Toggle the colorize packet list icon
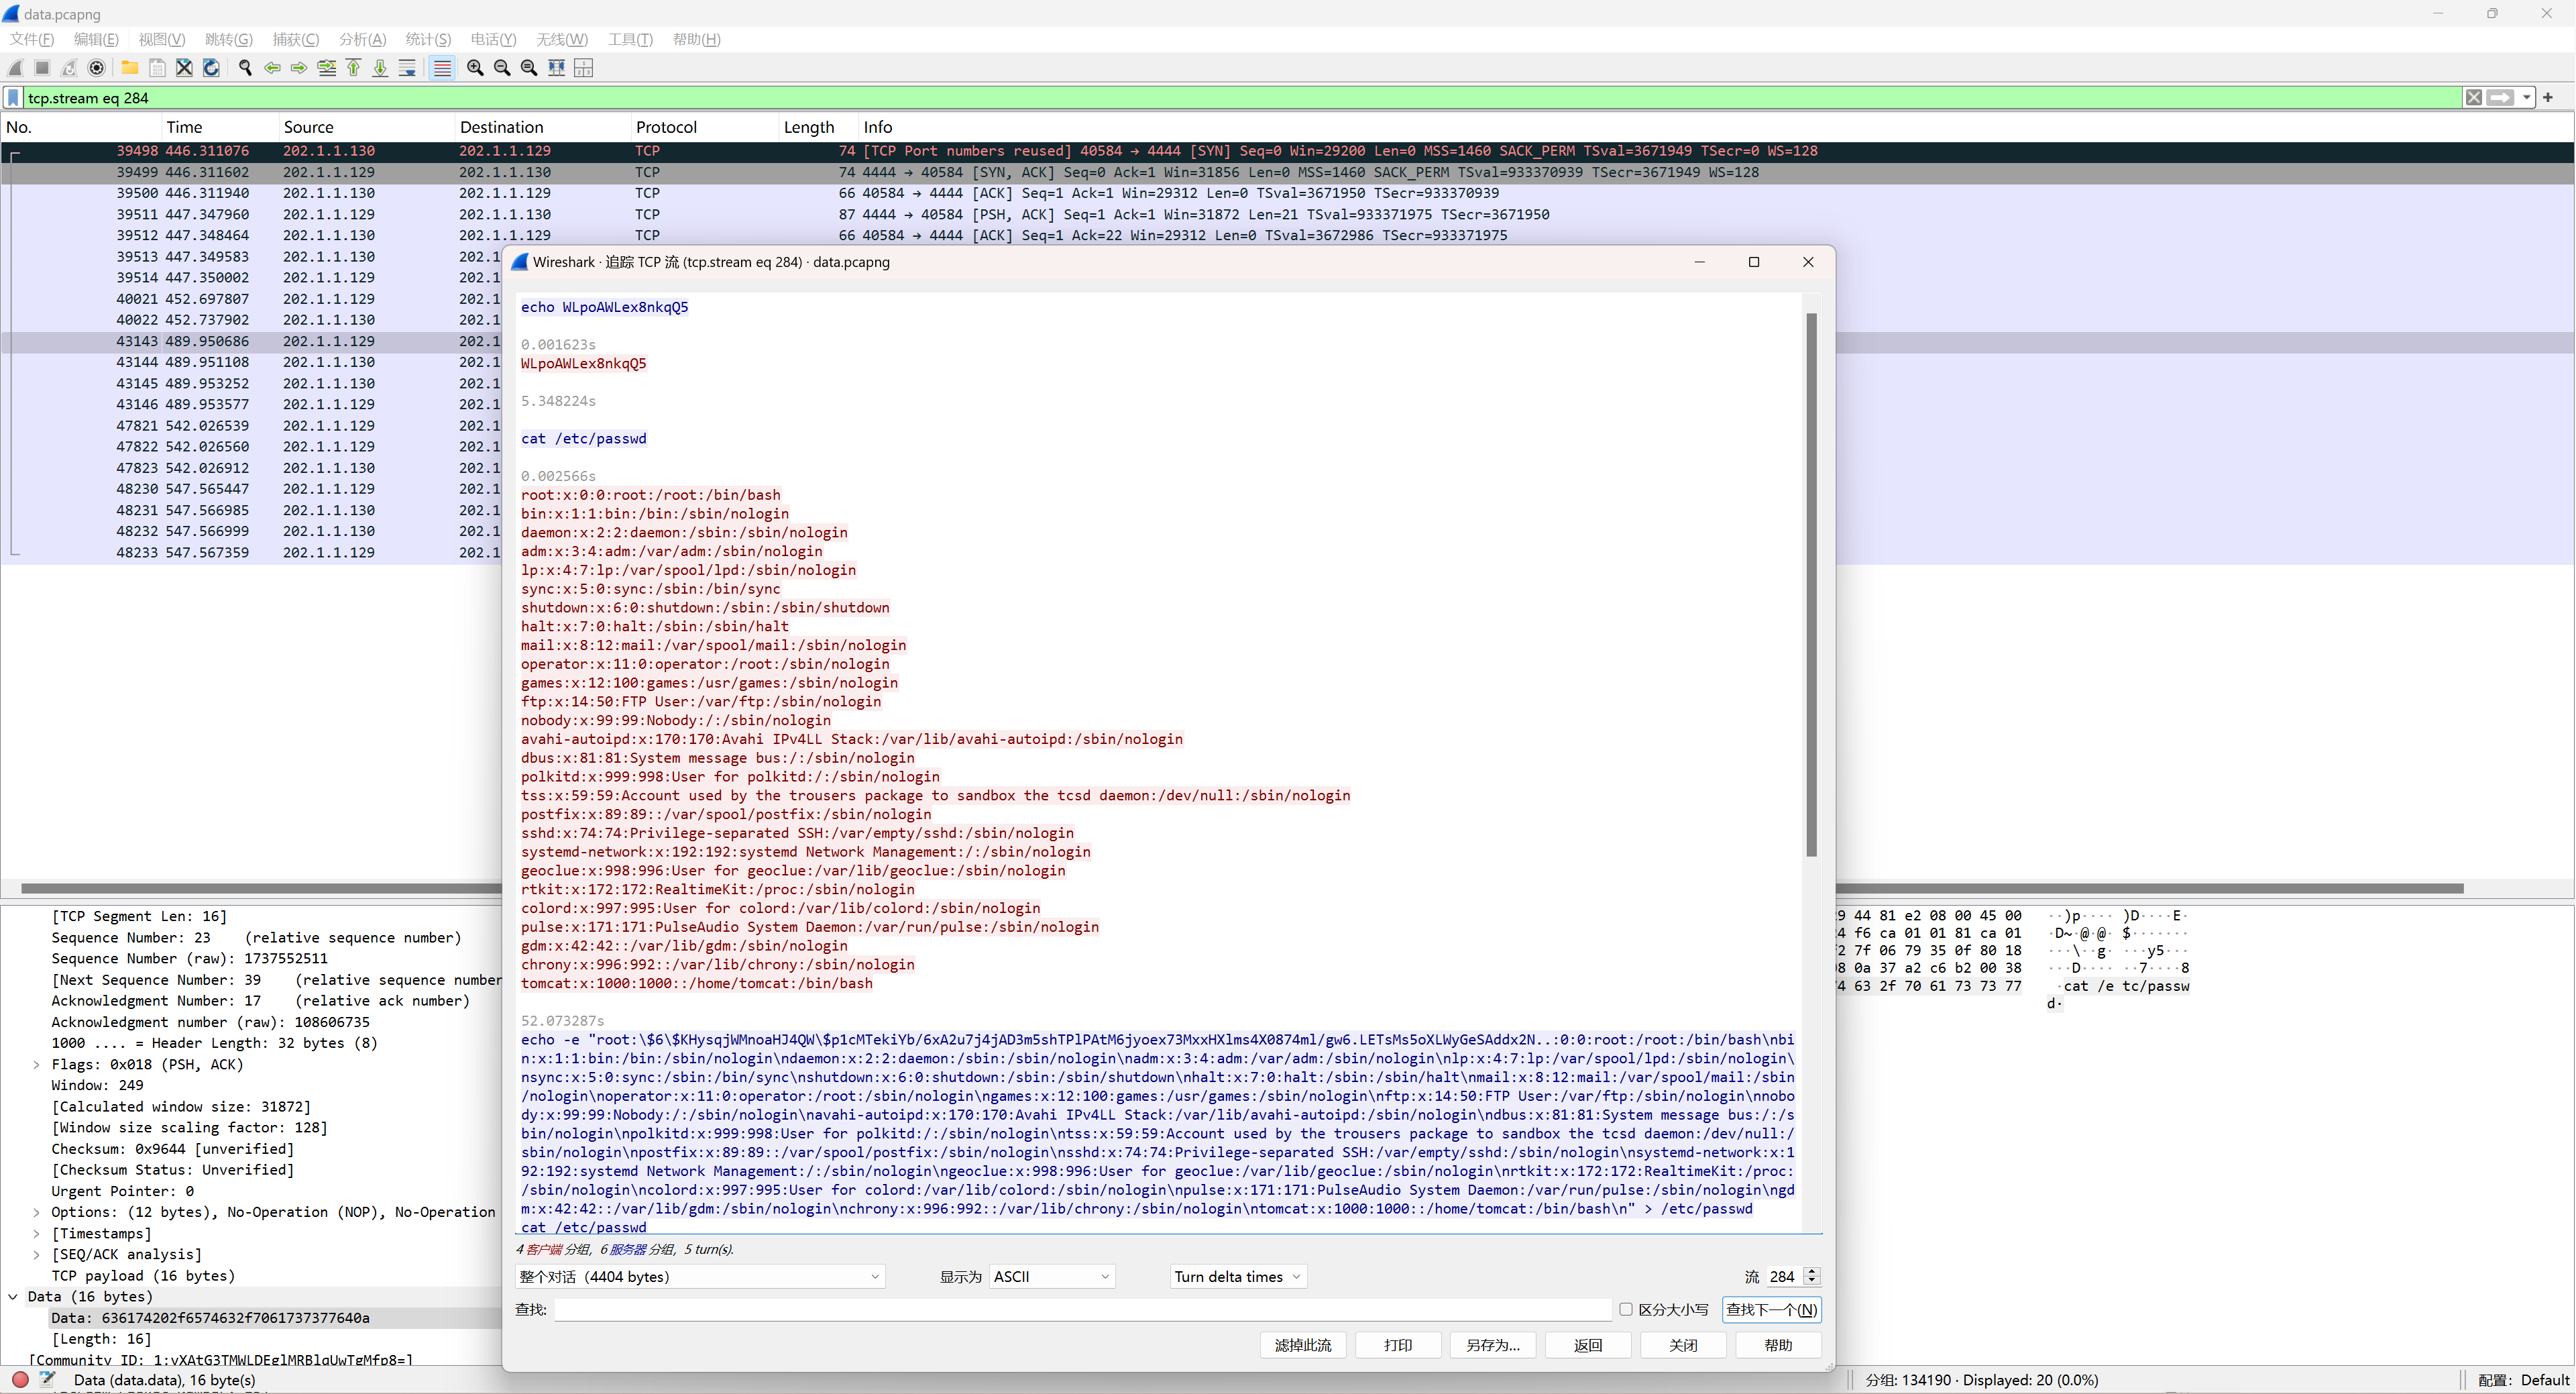The width and height of the screenshot is (2576, 1394). point(442,68)
